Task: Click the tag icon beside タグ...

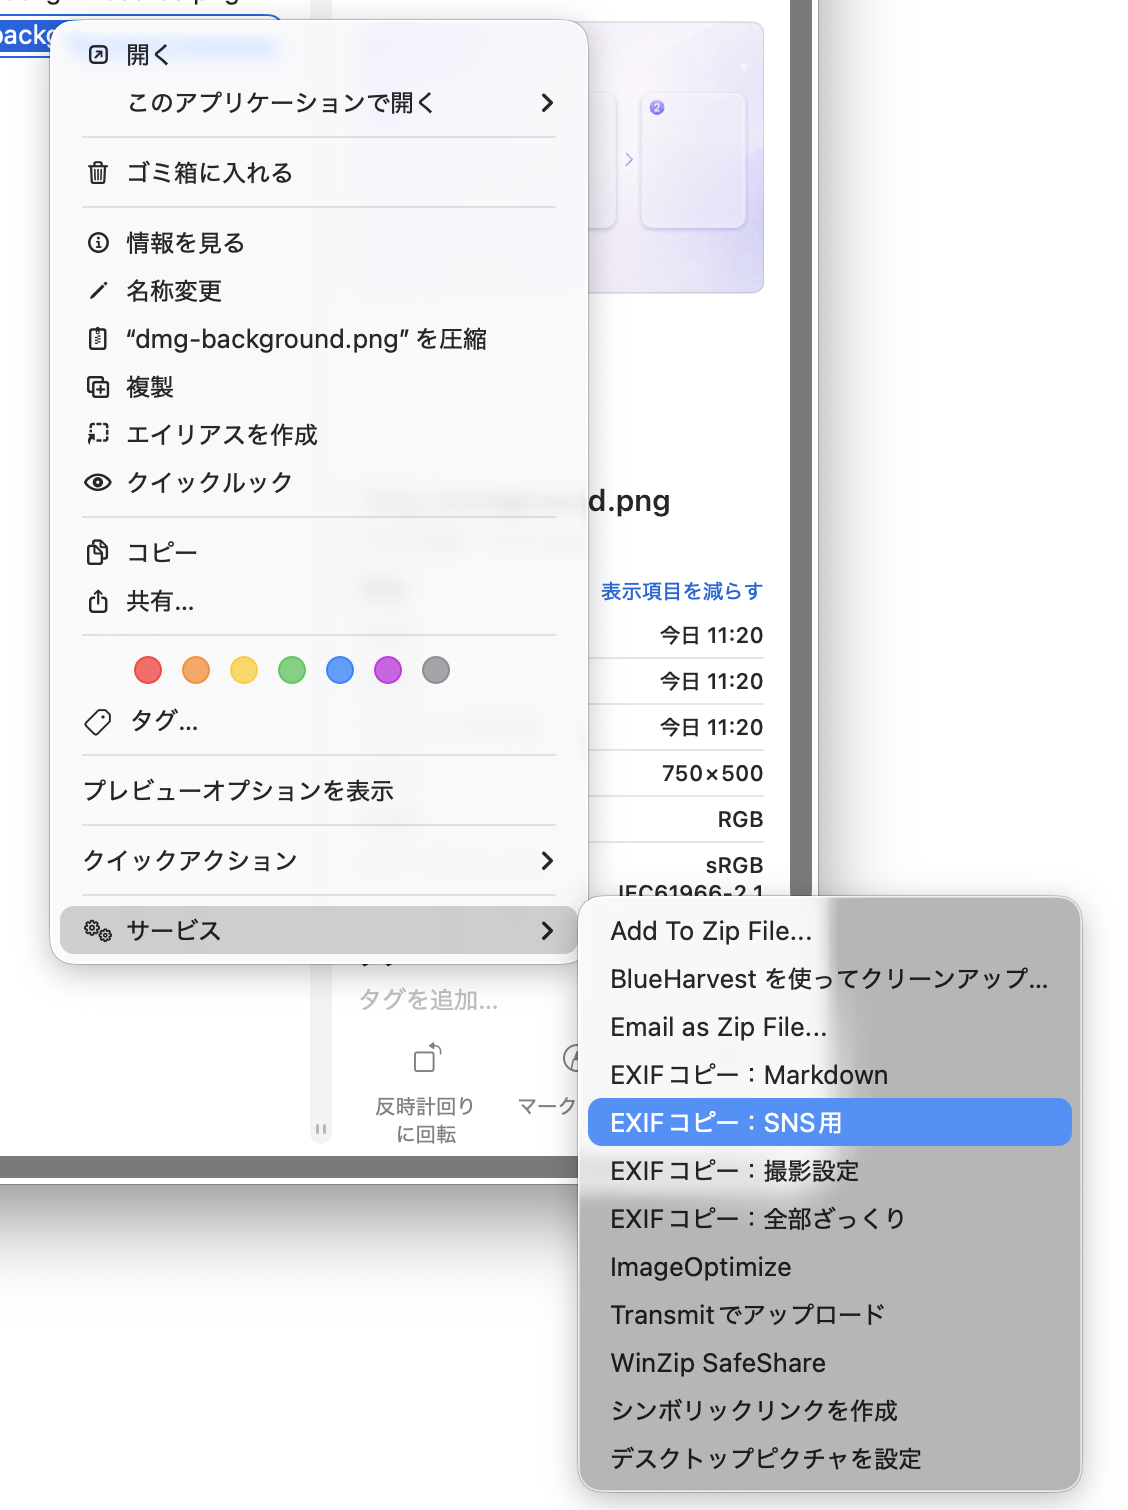Action: 98,722
